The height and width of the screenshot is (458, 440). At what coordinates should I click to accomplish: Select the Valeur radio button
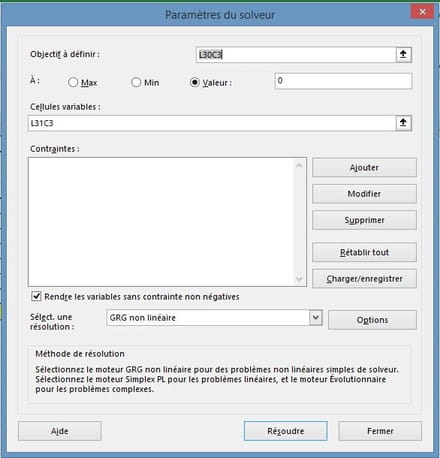(195, 82)
